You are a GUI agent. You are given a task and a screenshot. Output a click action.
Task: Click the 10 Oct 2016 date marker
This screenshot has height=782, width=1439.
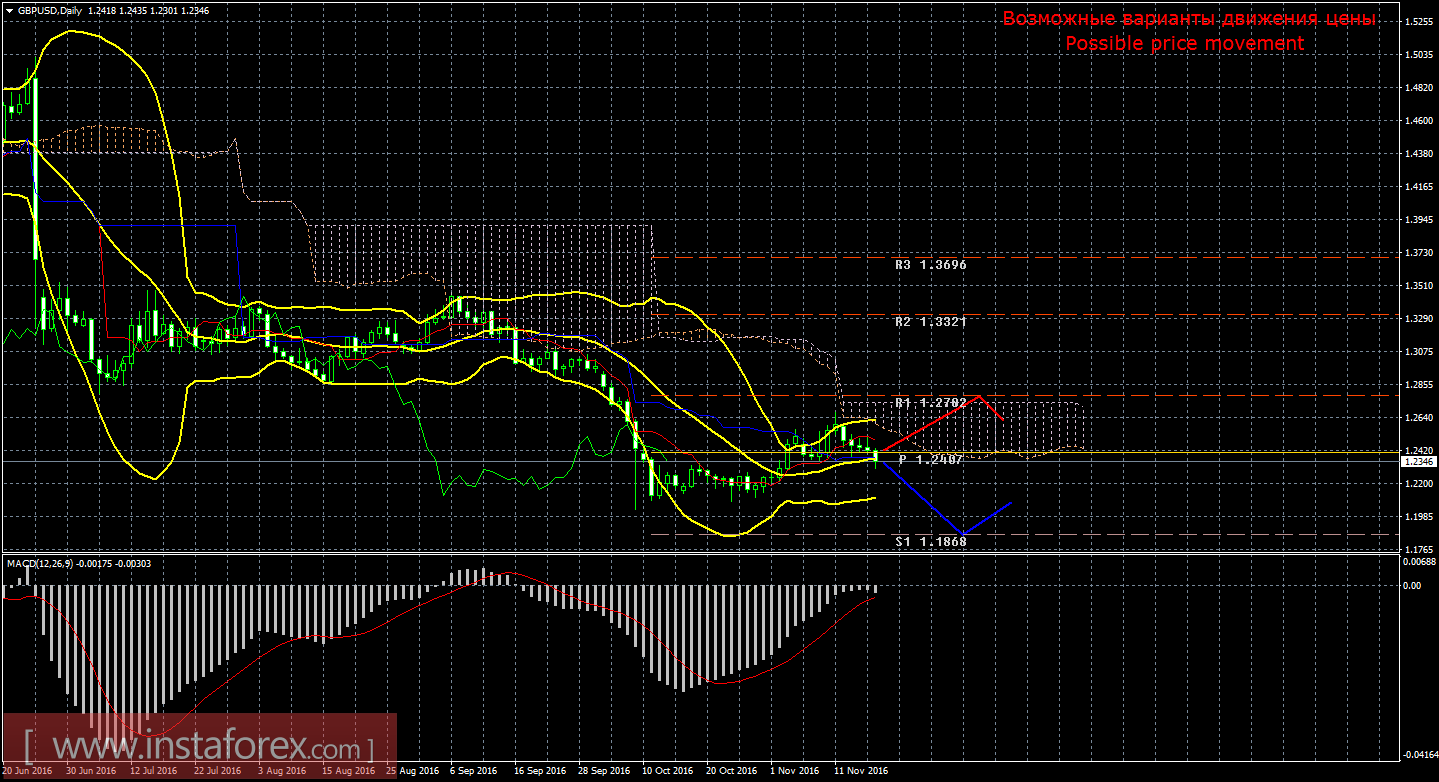pos(667,771)
